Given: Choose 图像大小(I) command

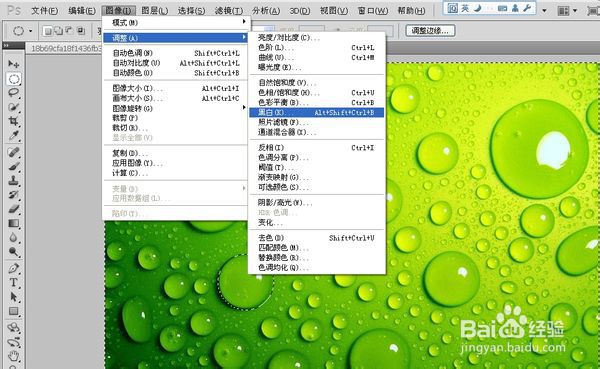Looking at the screenshot, I should pyautogui.click(x=176, y=88).
